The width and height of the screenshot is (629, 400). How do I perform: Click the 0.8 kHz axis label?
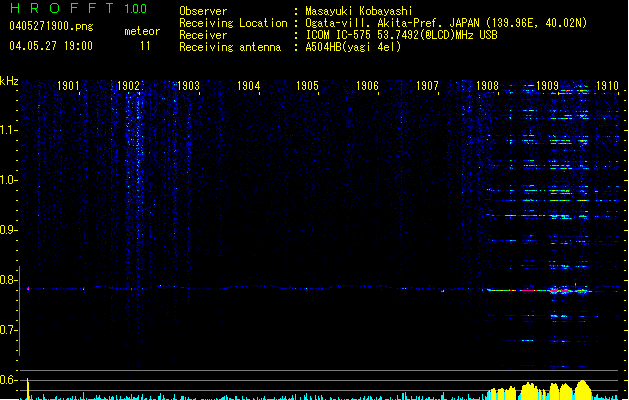pyautogui.click(x=9, y=280)
